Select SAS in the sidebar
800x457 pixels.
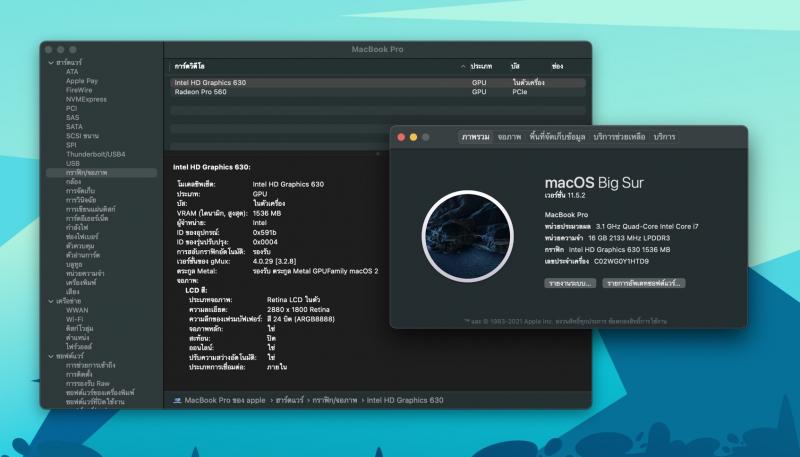(72, 118)
